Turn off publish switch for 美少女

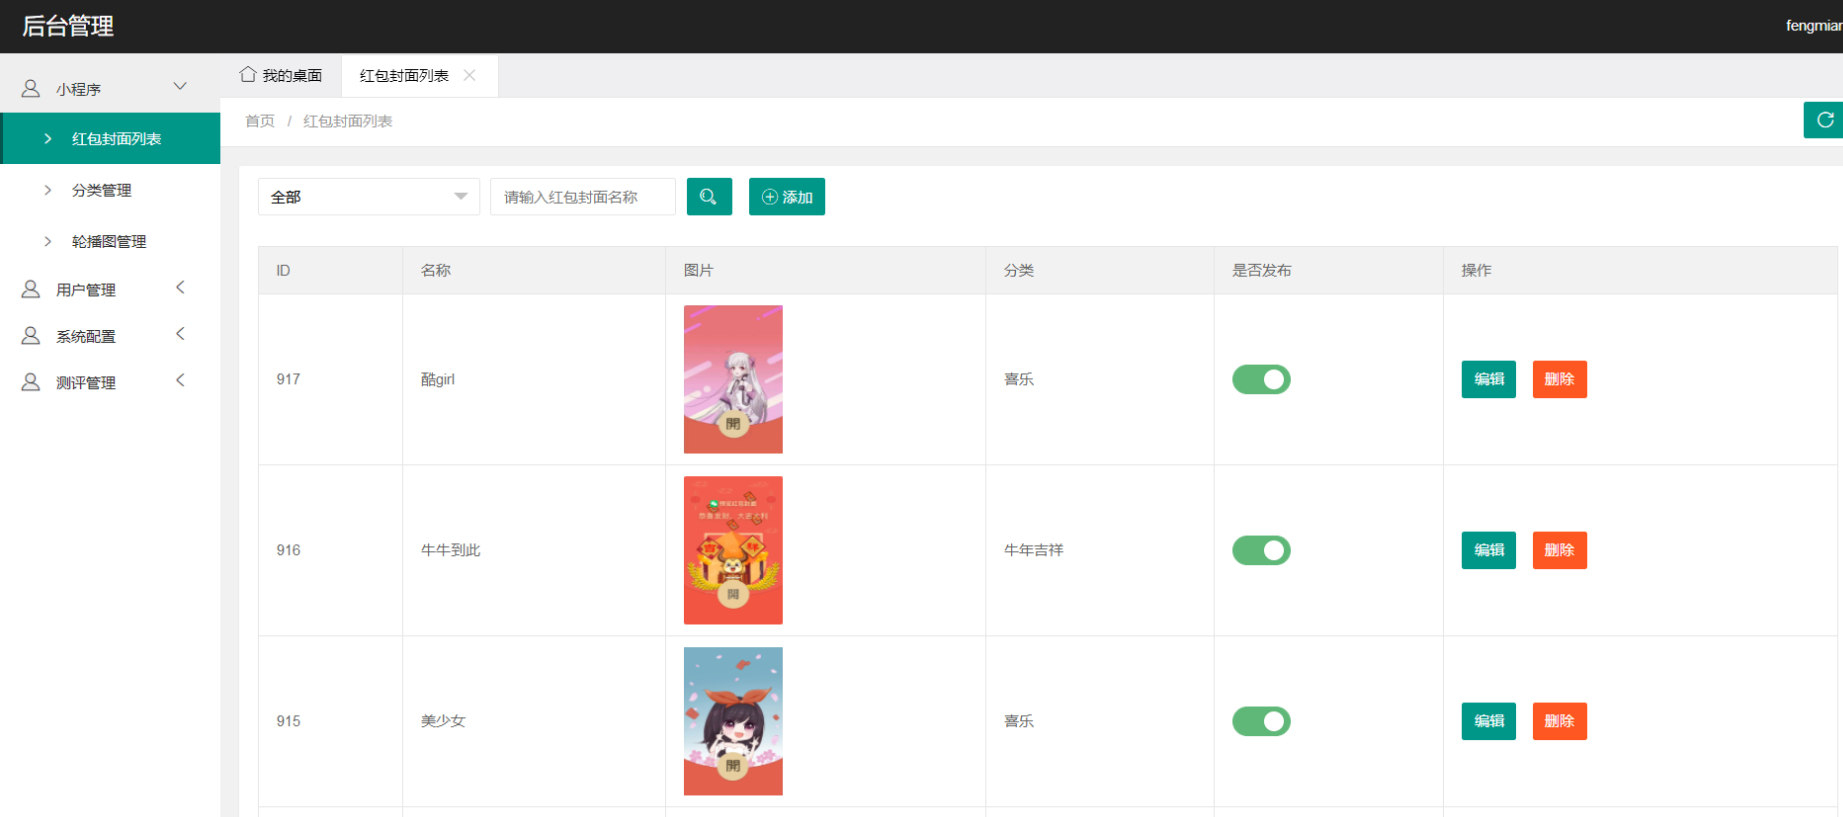coord(1261,722)
